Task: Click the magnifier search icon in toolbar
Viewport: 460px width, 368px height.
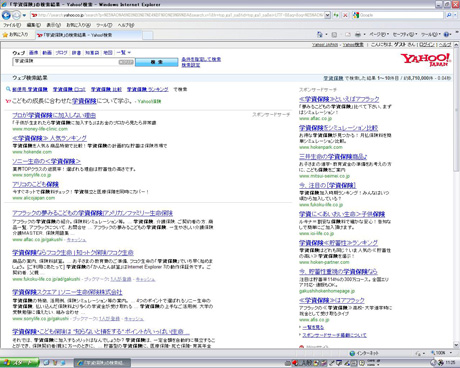Action: tap(449, 15)
